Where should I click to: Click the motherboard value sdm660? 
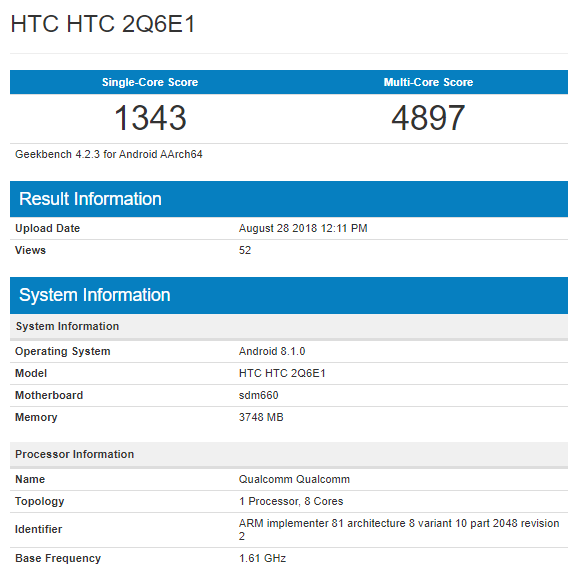[258, 395]
